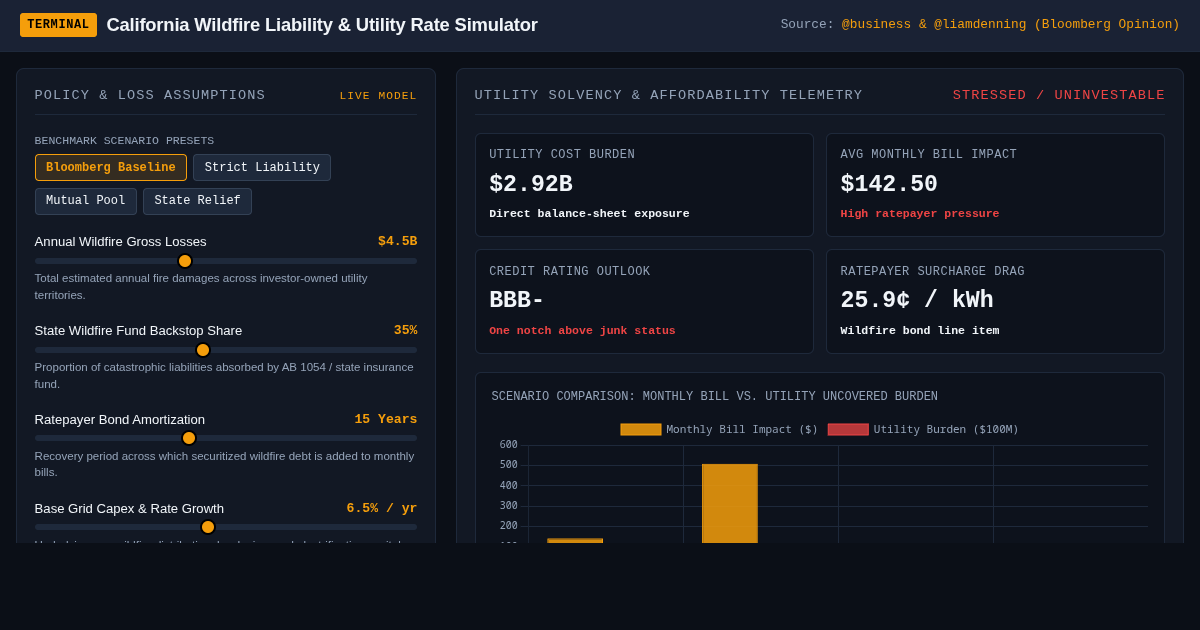Click the LIVE MODEL indicator

378,96
